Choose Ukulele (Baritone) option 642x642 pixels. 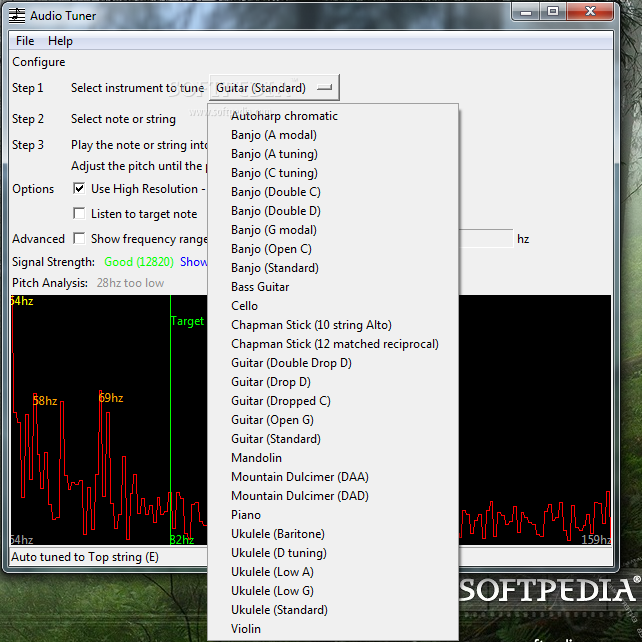tap(333, 534)
